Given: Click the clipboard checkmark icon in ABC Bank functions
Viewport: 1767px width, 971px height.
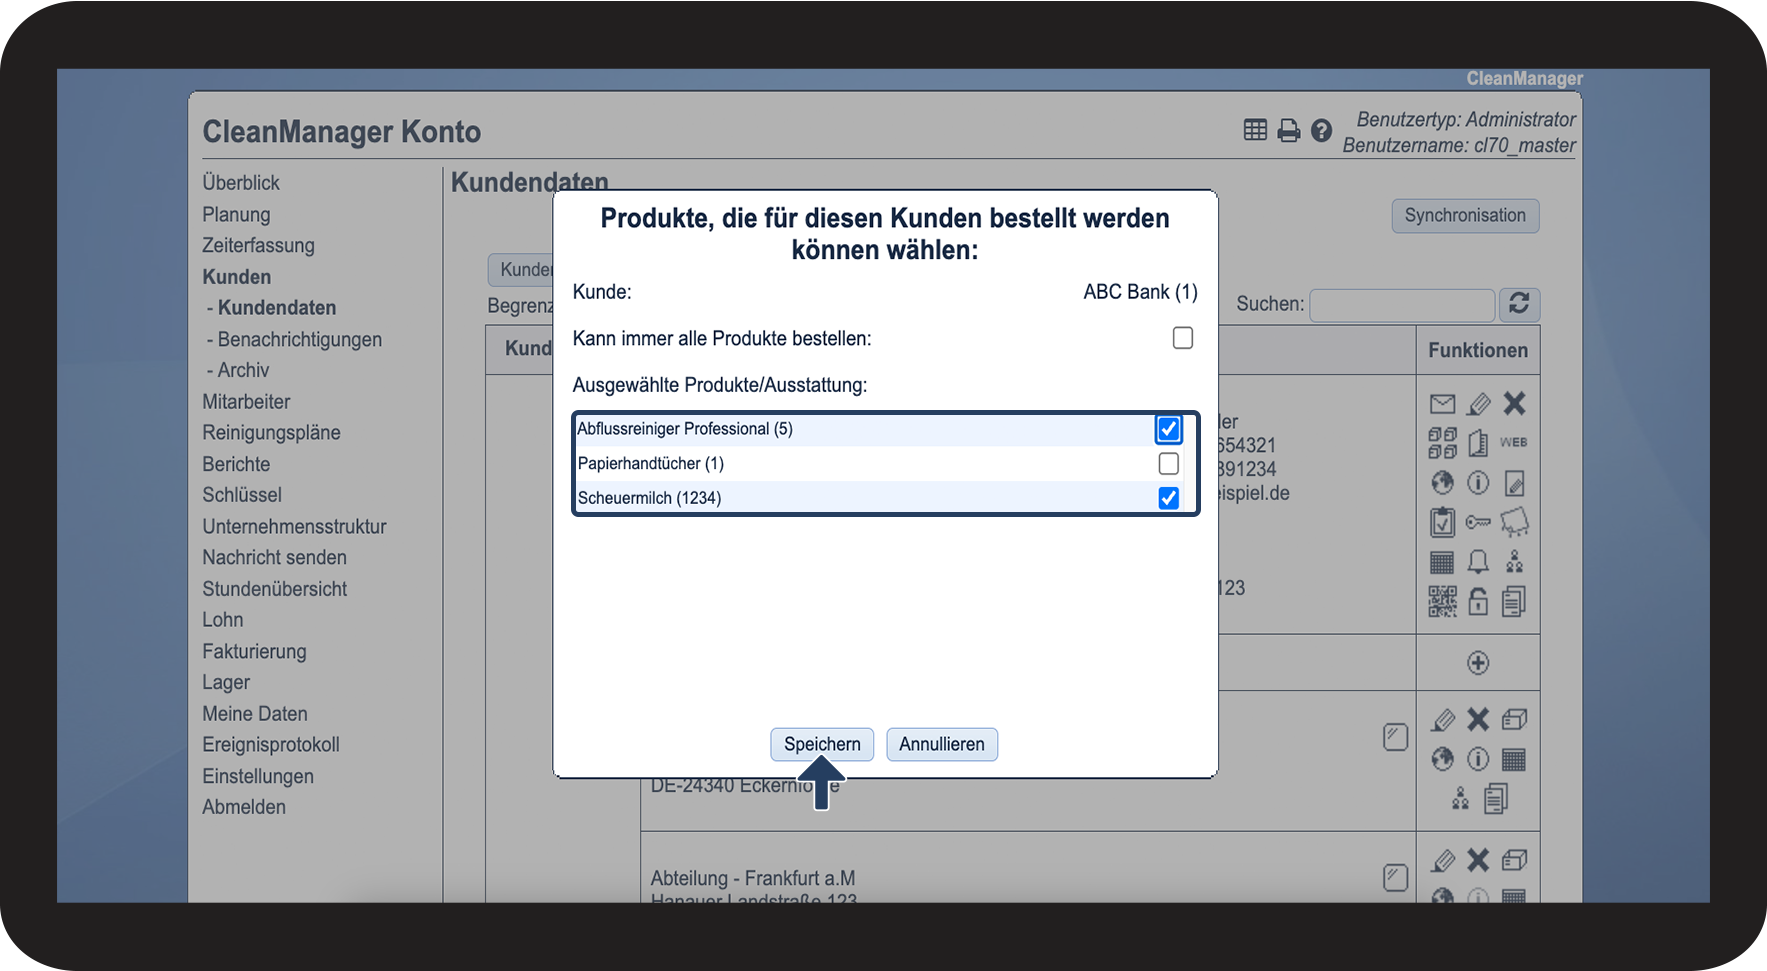Looking at the screenshot, I should pos(1442,522).
